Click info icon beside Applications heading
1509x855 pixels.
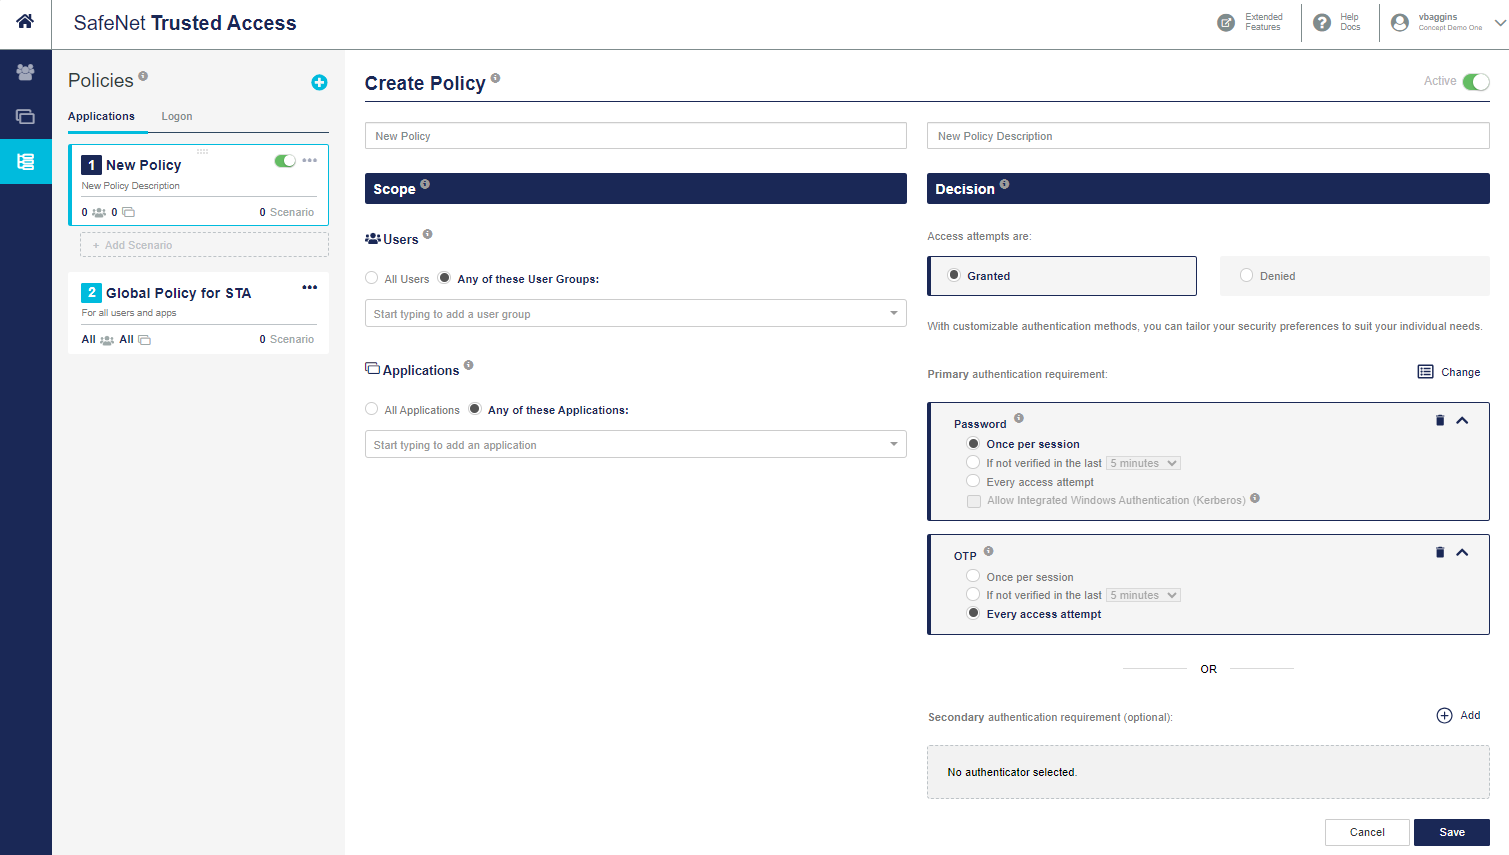point(468,365)
